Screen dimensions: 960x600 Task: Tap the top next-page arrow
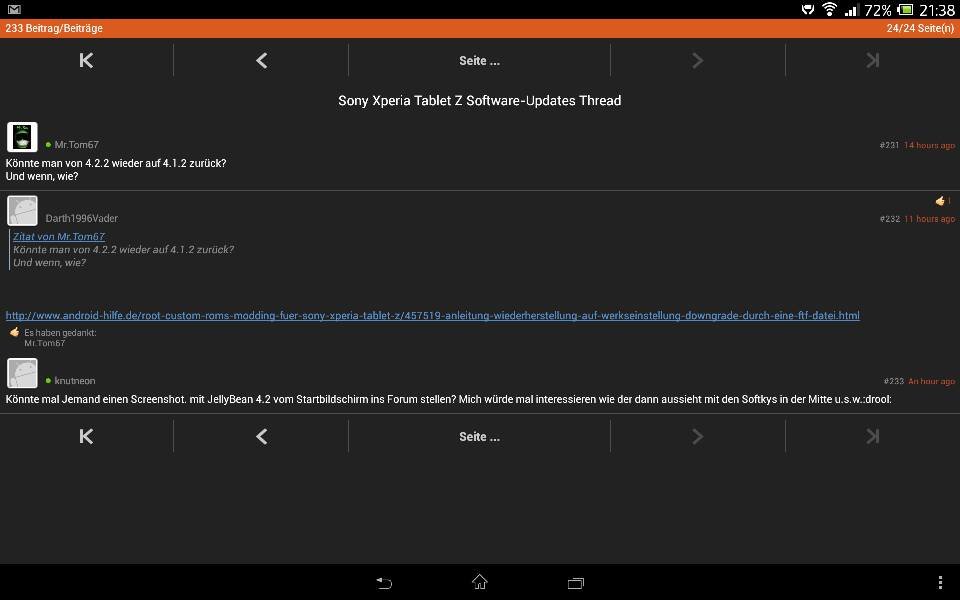(x=697, y=60)
